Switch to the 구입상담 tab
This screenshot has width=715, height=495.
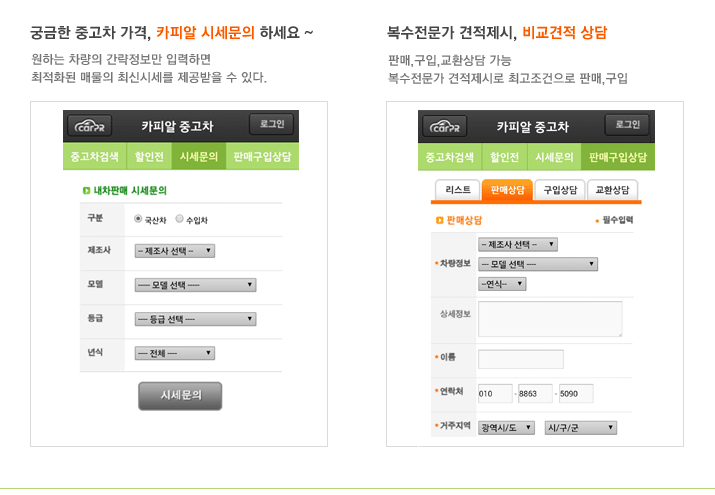click(559, 189)
